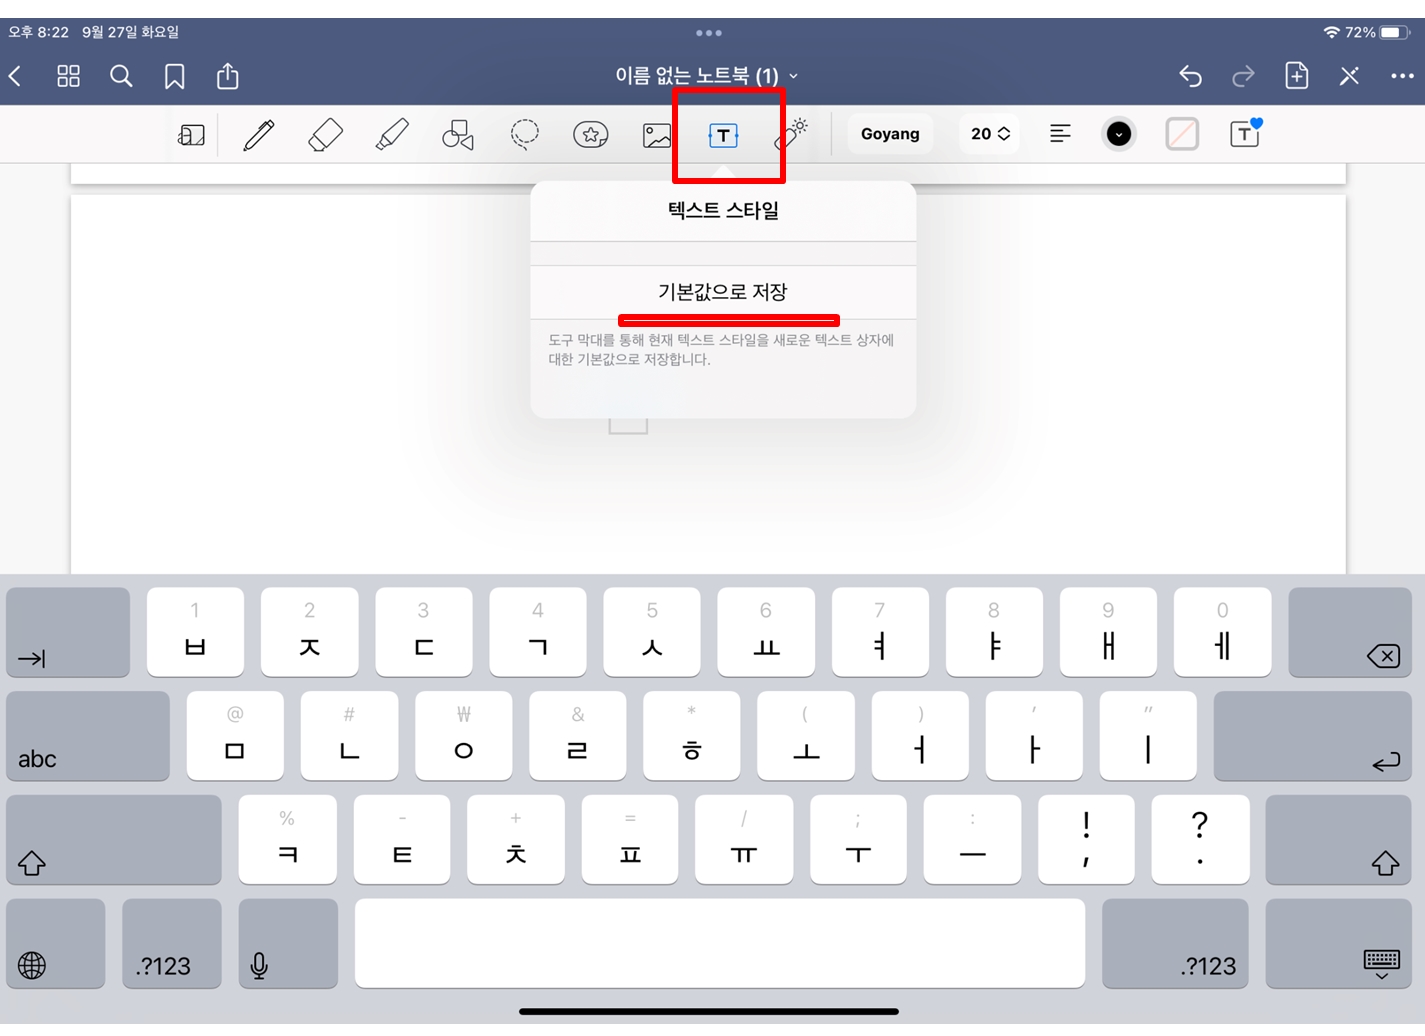Select the Shapes tool

click(458, 134)
